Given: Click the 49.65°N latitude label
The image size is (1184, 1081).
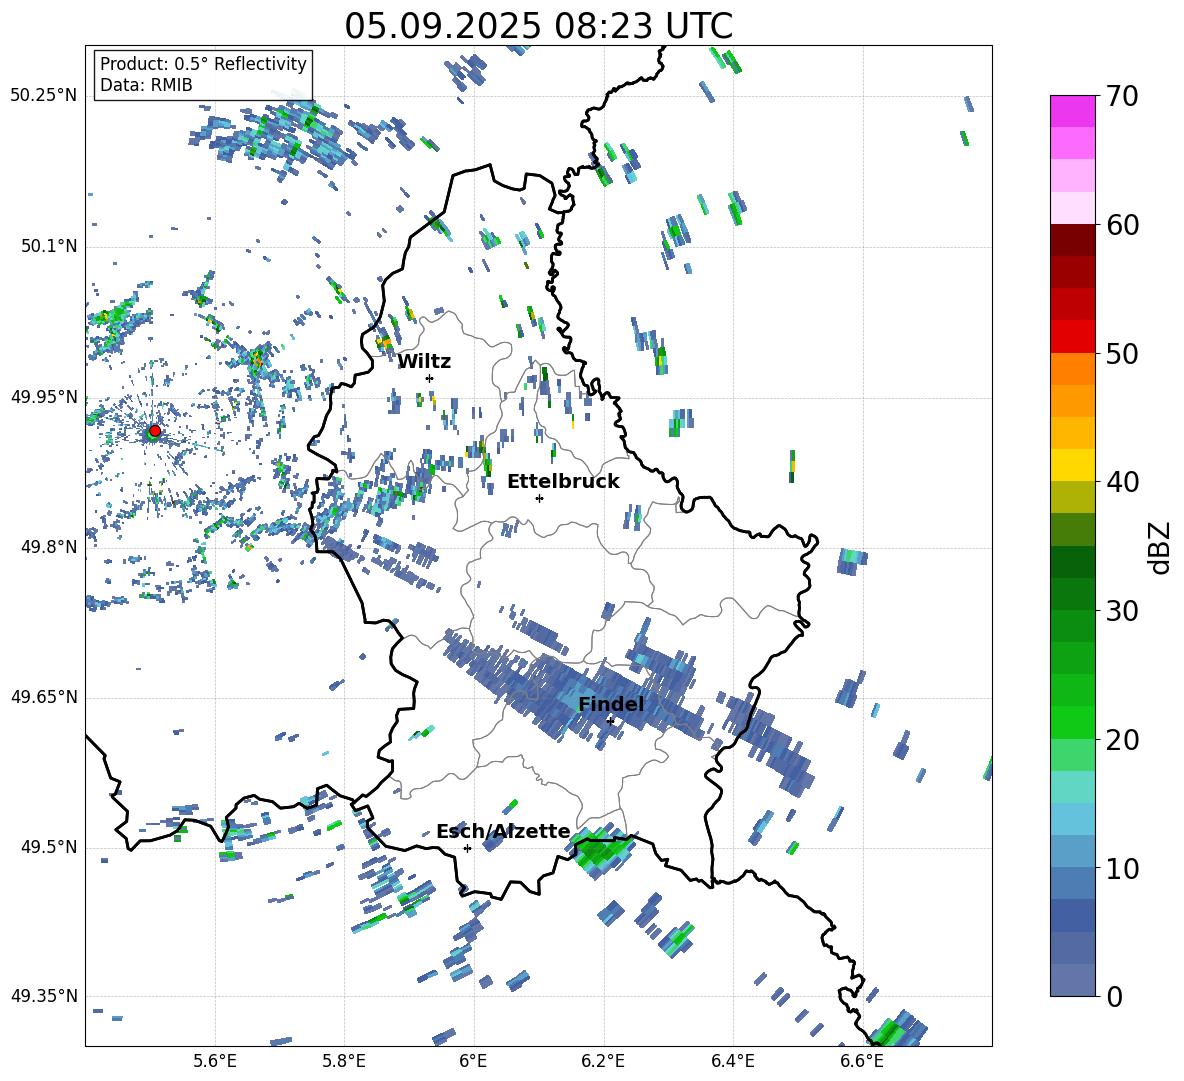Looking at the screenshot, I should 44,697.
